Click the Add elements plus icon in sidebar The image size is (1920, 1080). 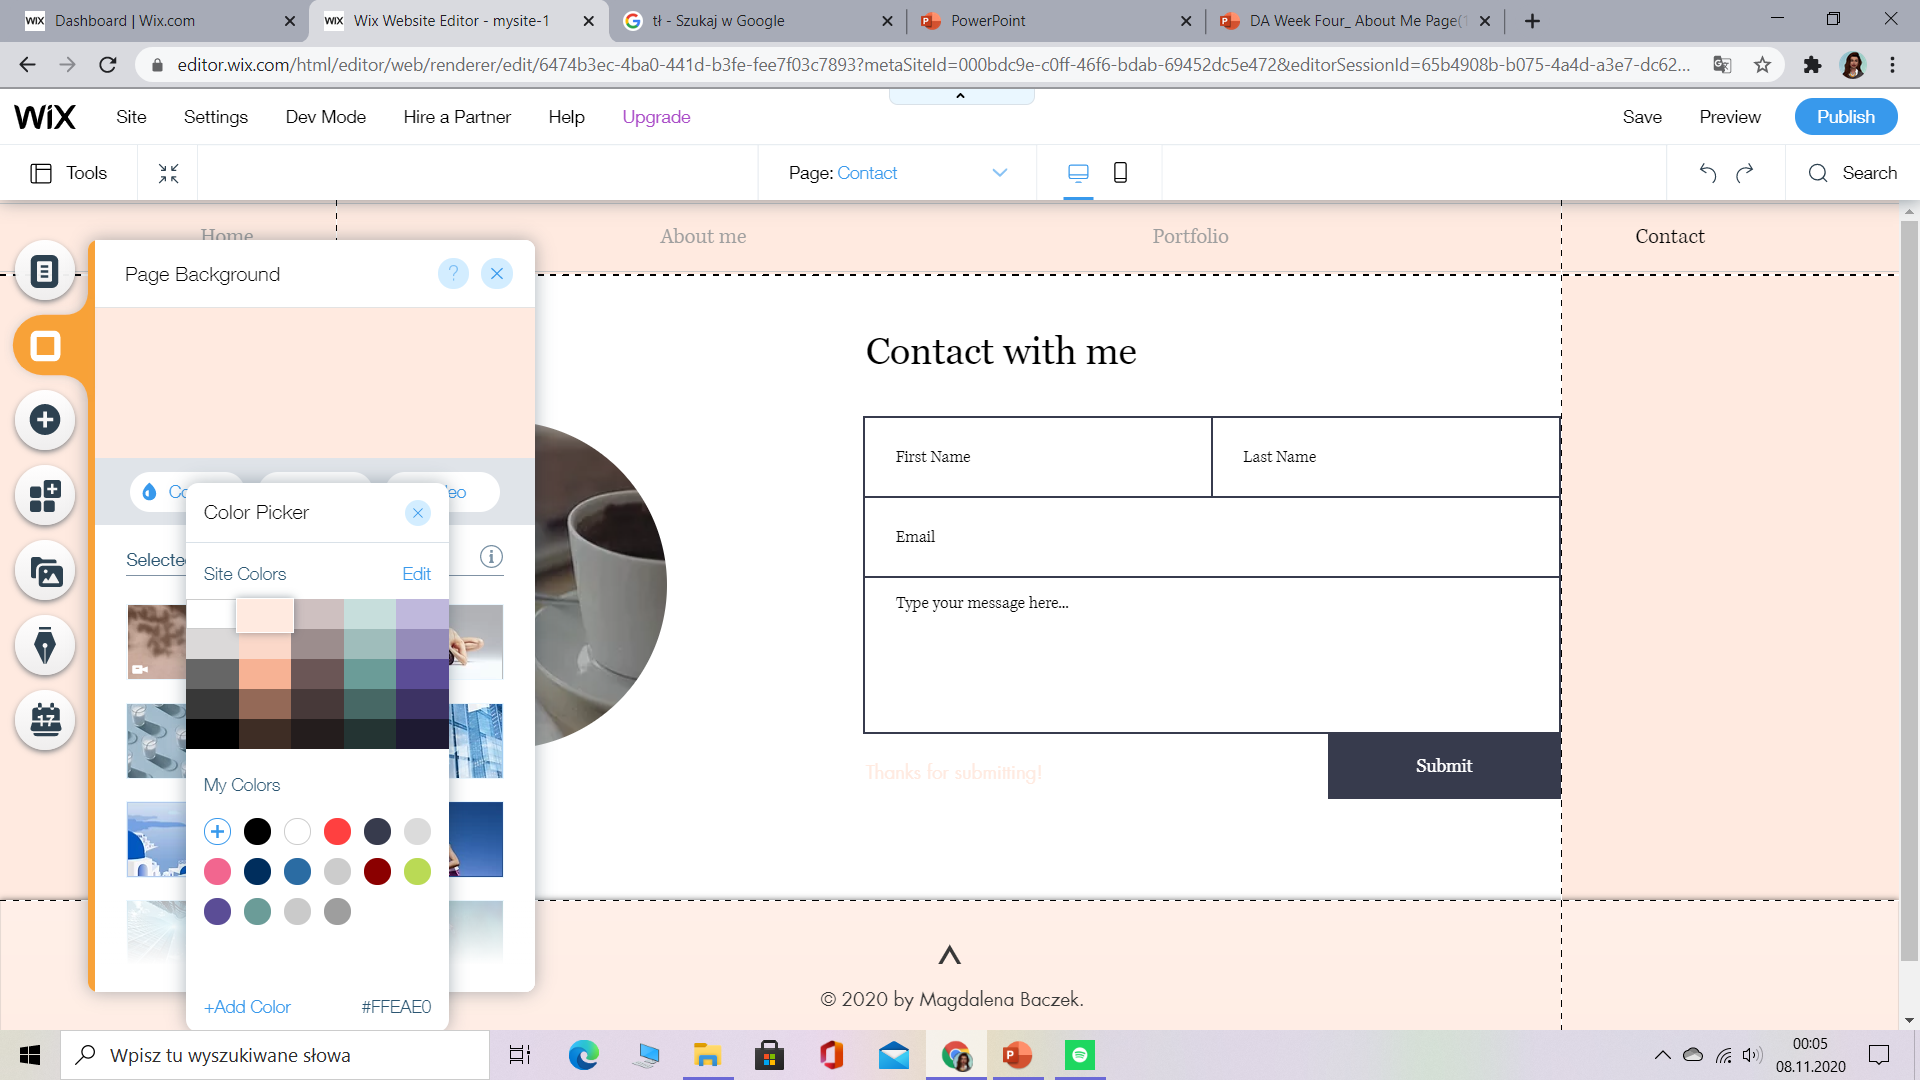pos(45,420)
